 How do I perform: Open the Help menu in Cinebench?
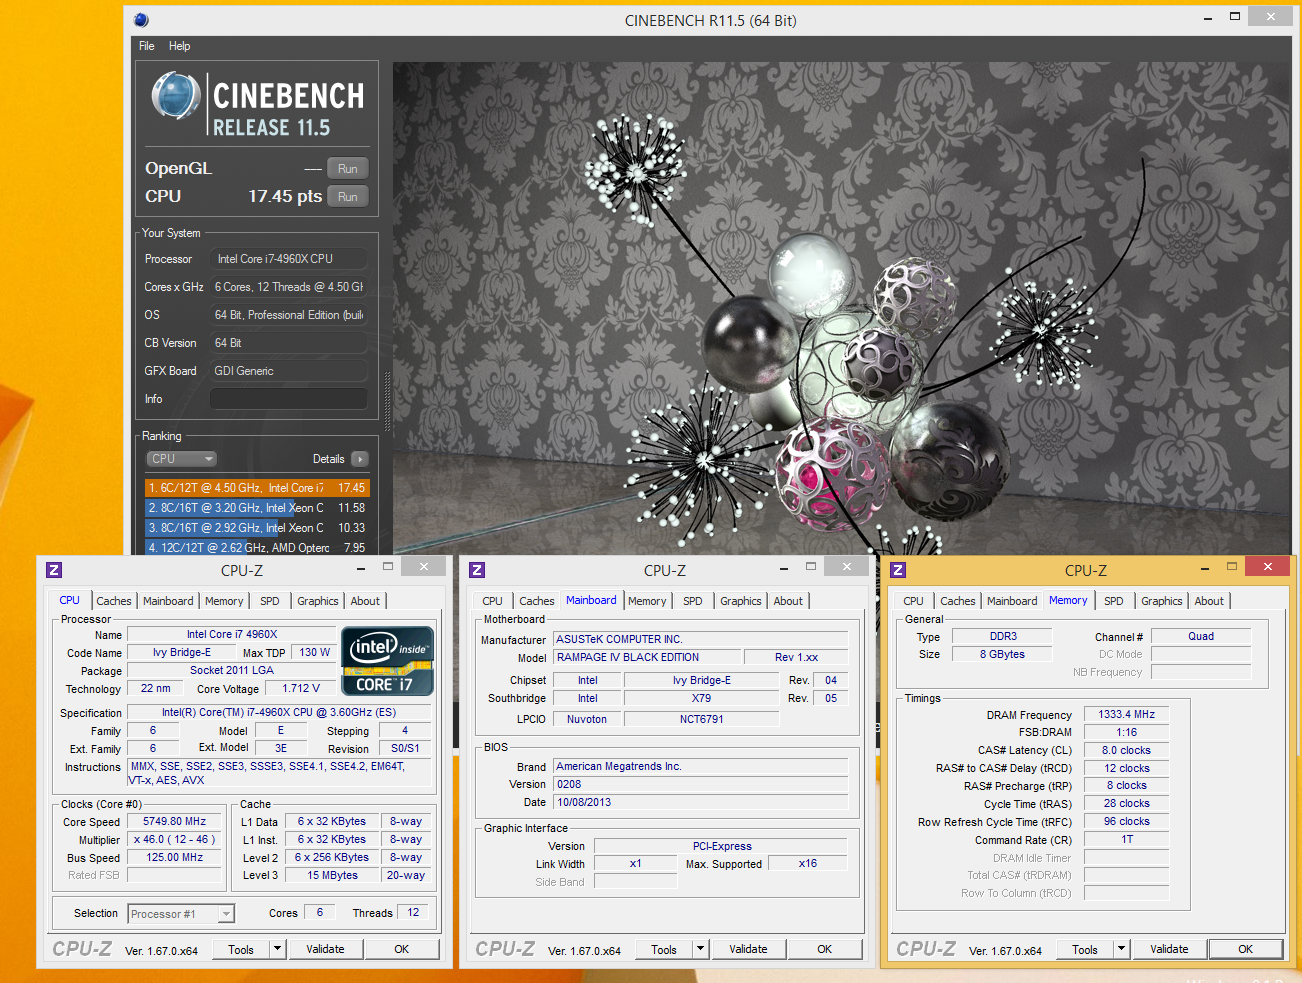pos(179,46)
